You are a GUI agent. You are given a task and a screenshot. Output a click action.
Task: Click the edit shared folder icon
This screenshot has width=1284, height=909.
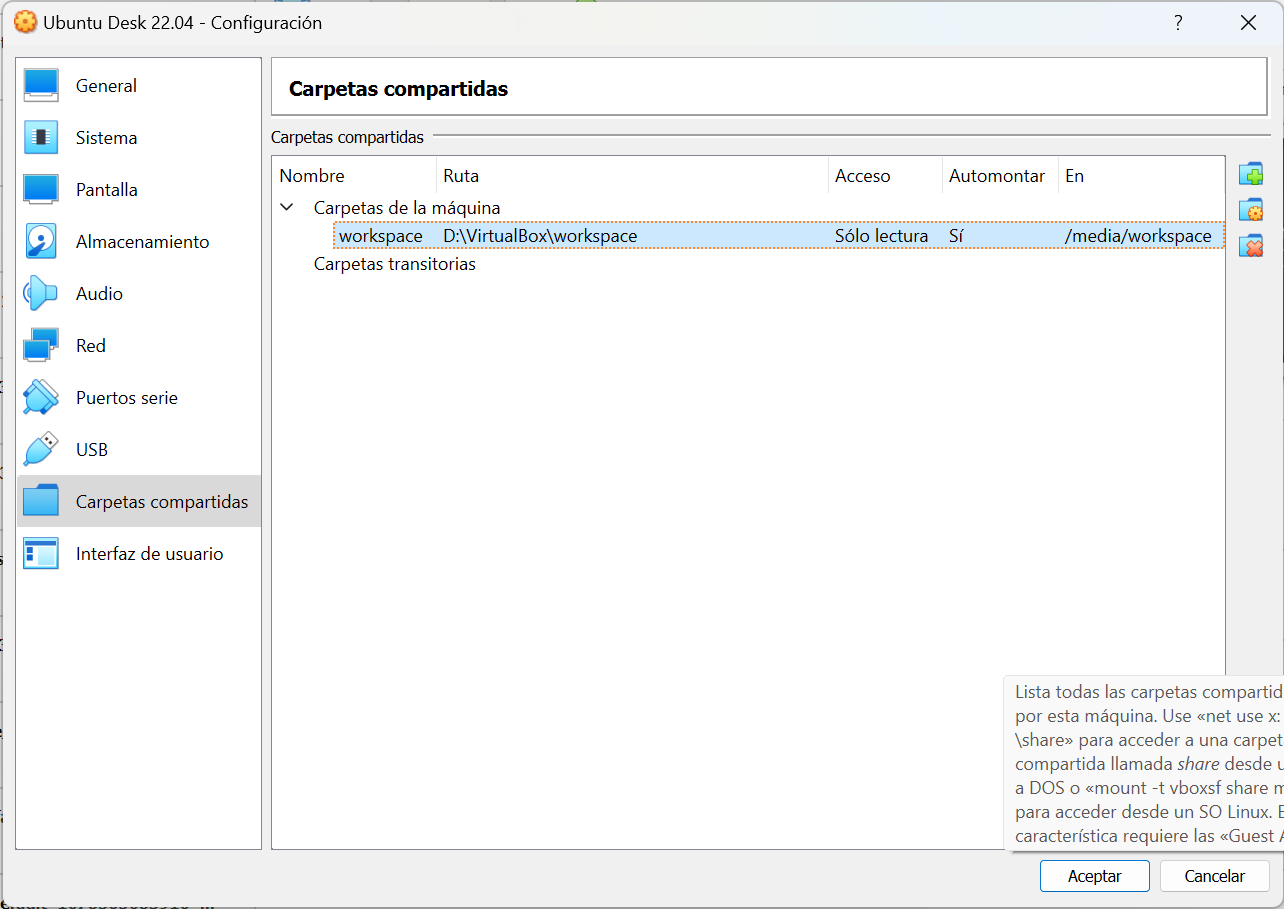point(1251,209)
